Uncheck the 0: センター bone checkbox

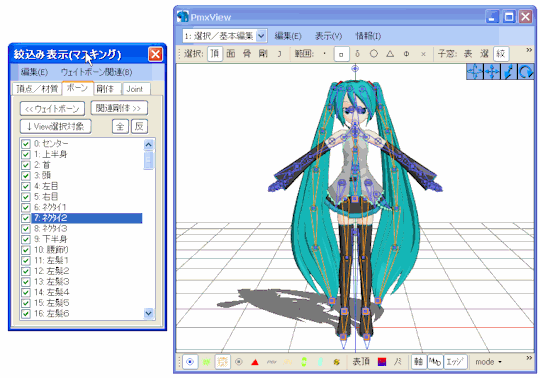pyautogui.click(x=26, y=144)
